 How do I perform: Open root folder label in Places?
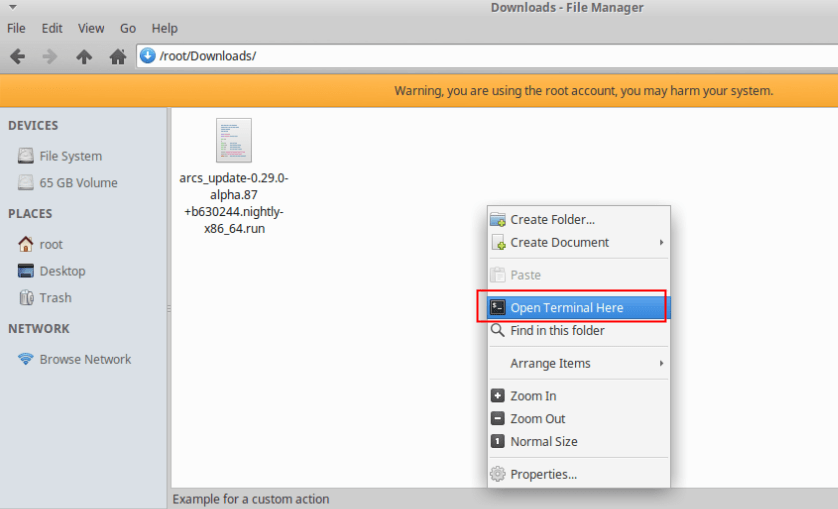51,244
